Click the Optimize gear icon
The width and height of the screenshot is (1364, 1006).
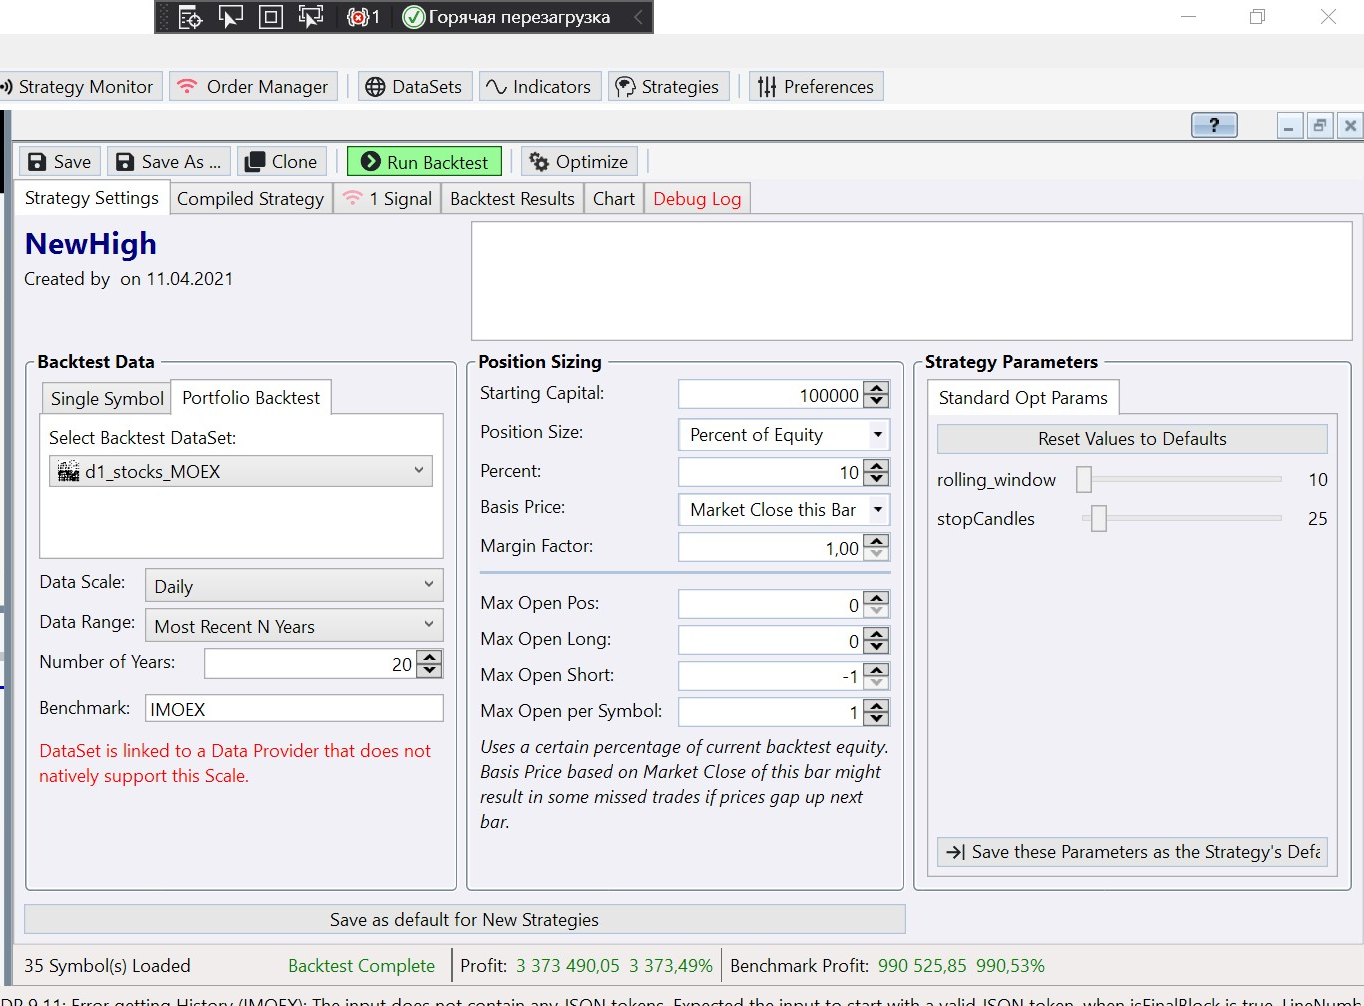coord(539,162)
